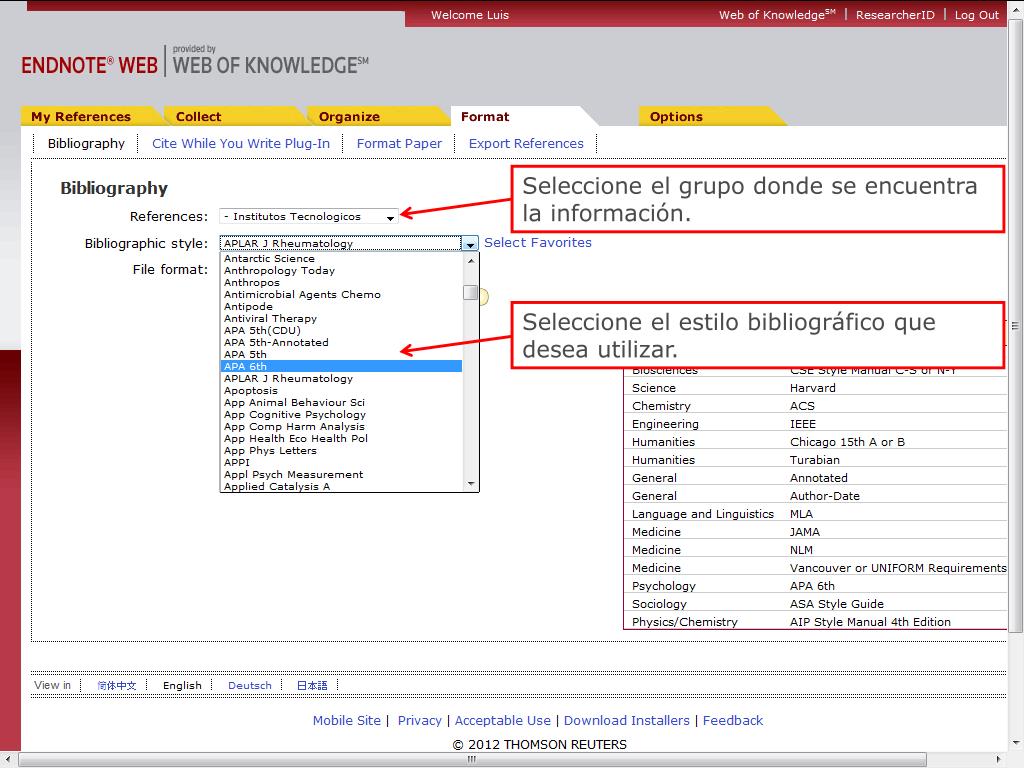Click the style list scroll-down arrow

pos(470,484)
